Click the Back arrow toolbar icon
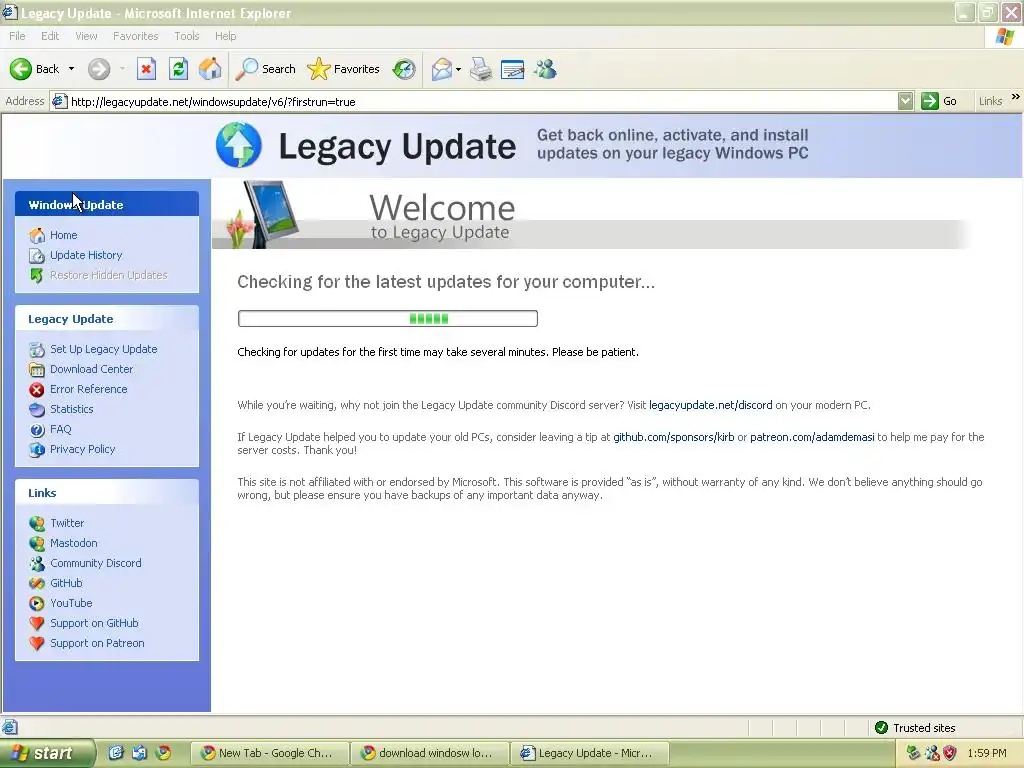The height and width of the screenshot is (768, 1024). [x=20, y=69]
